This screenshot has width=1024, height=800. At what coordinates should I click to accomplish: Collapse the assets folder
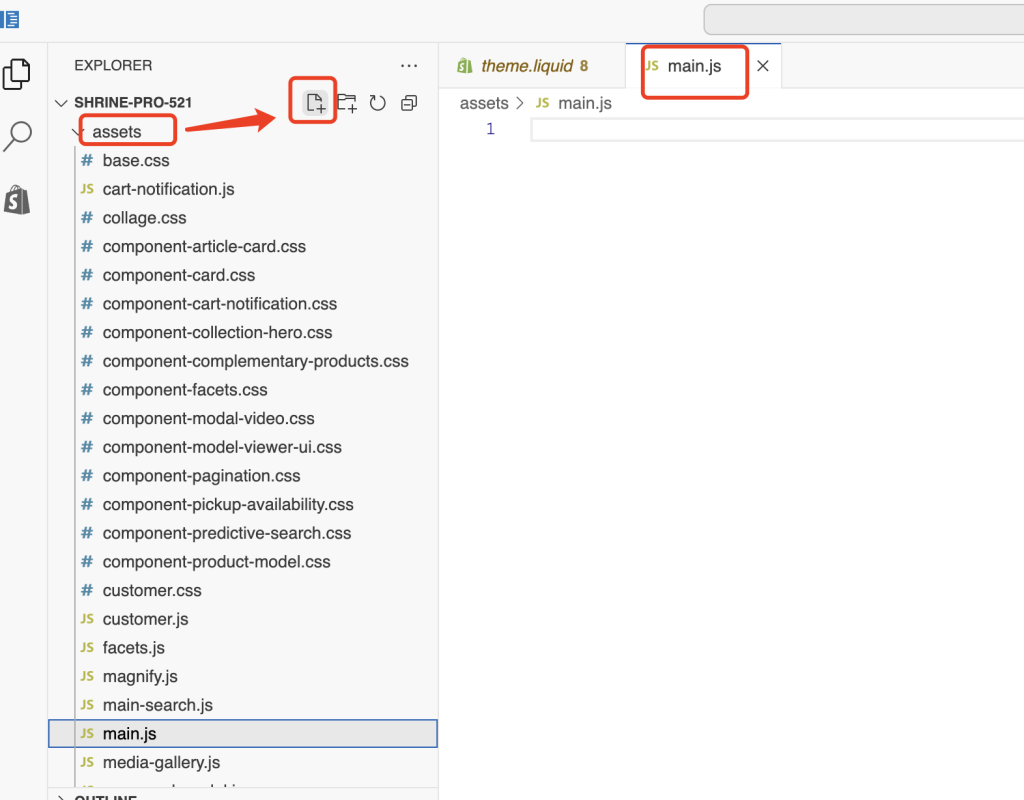click(117, 131)
